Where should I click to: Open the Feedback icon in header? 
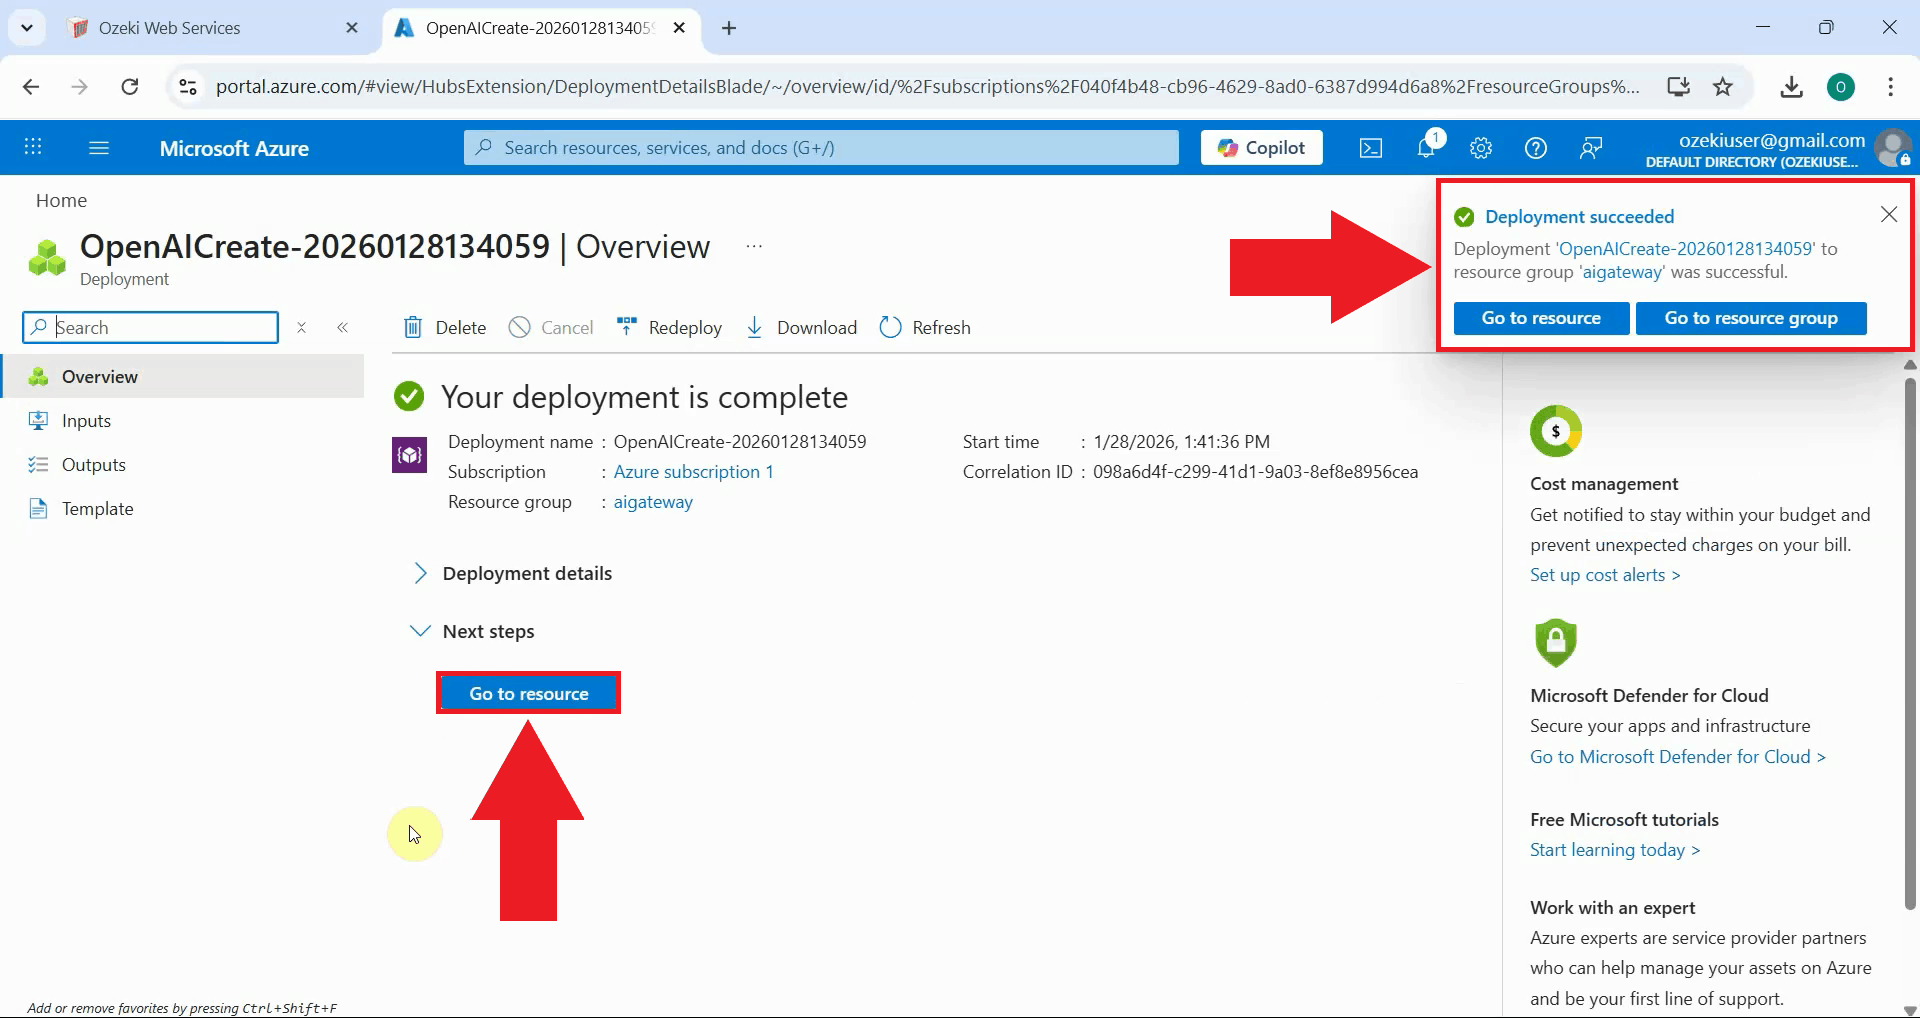click(x=1590, y=148)
